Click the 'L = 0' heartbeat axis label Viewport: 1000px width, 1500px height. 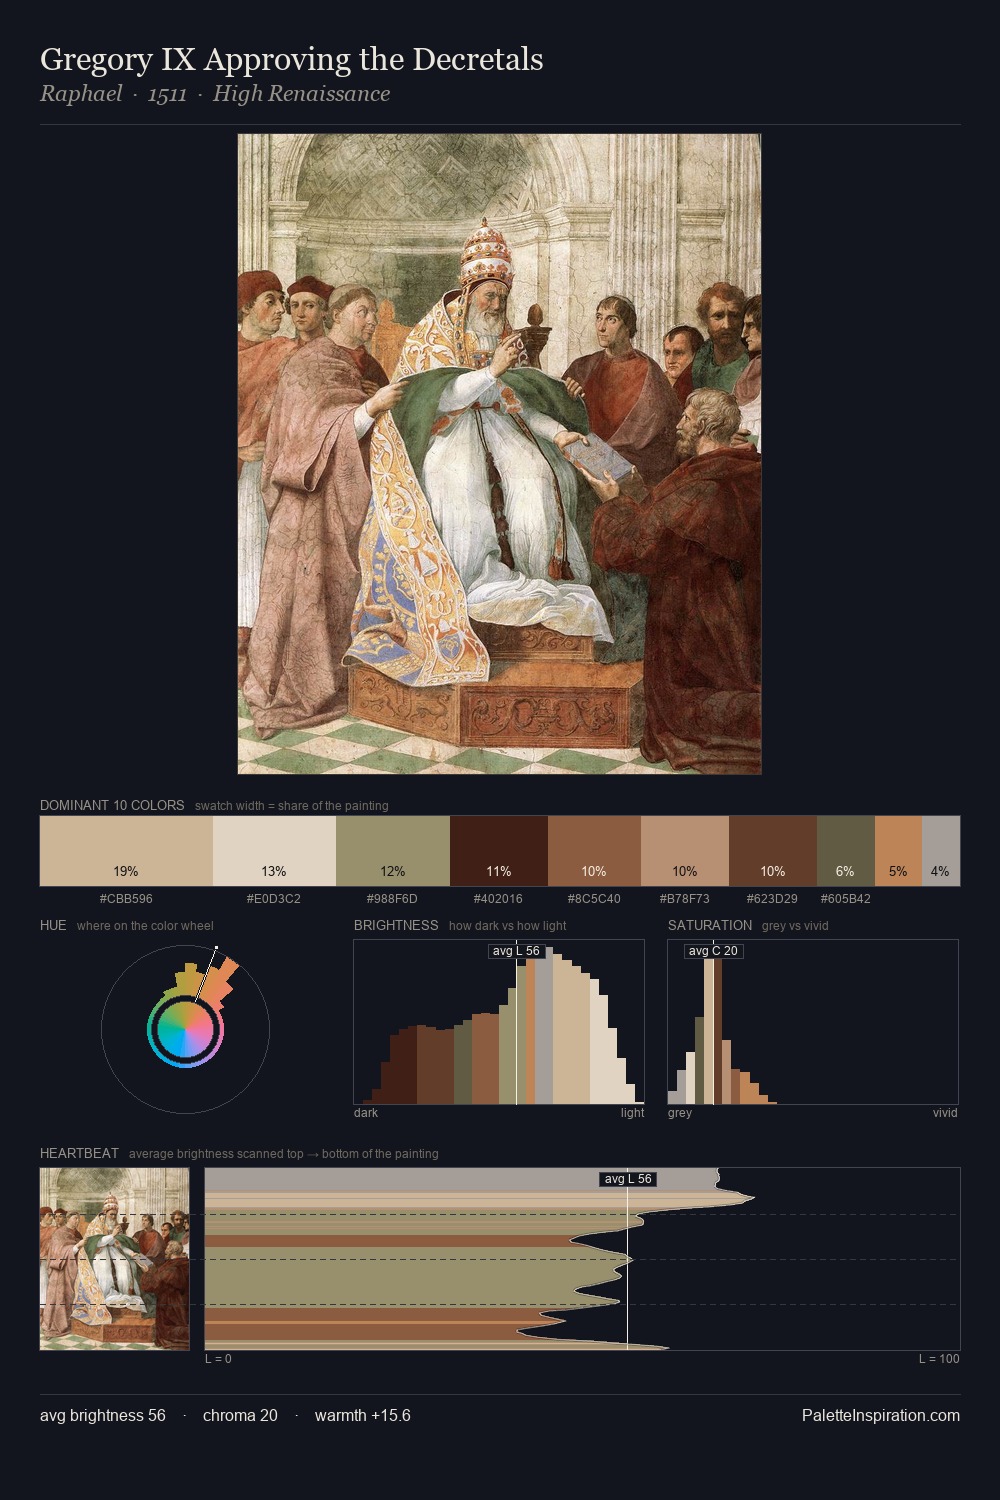pos(218,1358)
